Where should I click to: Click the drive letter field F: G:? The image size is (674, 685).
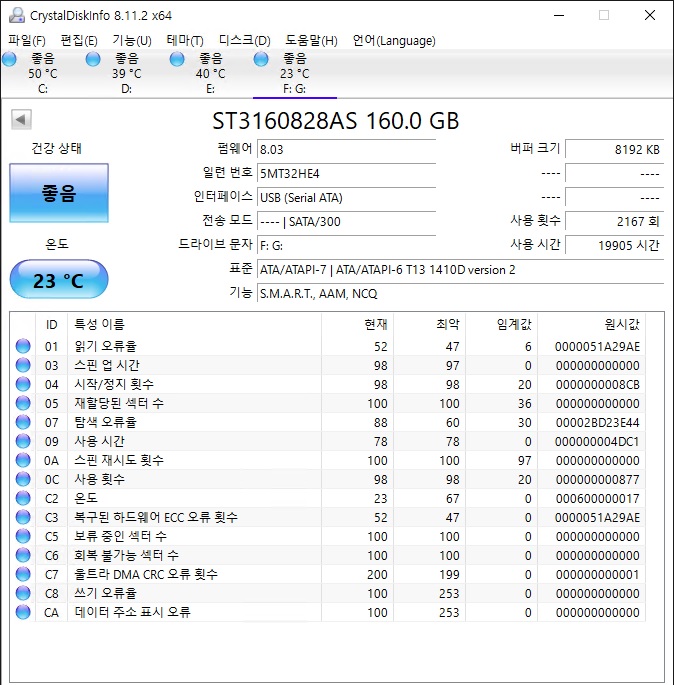(346, 246)
